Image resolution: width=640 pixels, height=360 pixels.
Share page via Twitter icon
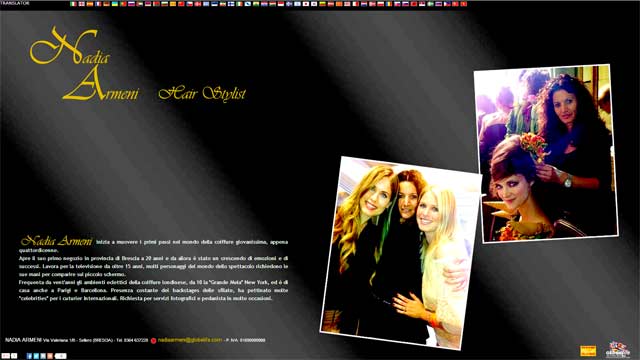coord(36,356)
